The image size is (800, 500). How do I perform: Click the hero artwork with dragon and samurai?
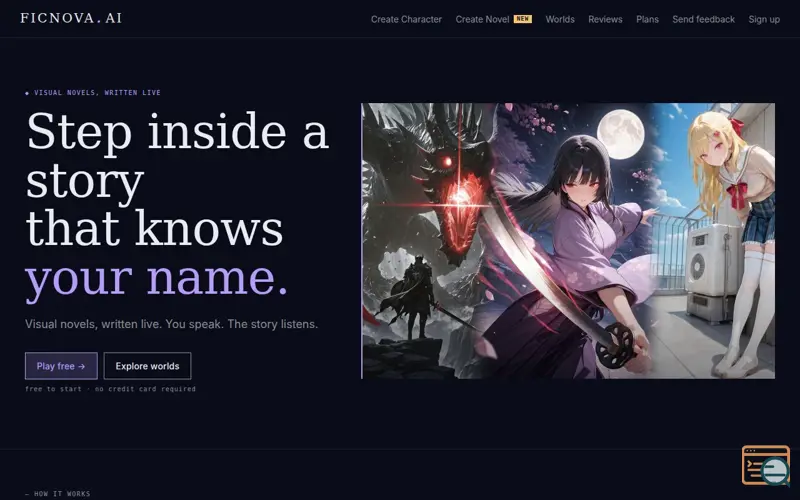(568, 241)
